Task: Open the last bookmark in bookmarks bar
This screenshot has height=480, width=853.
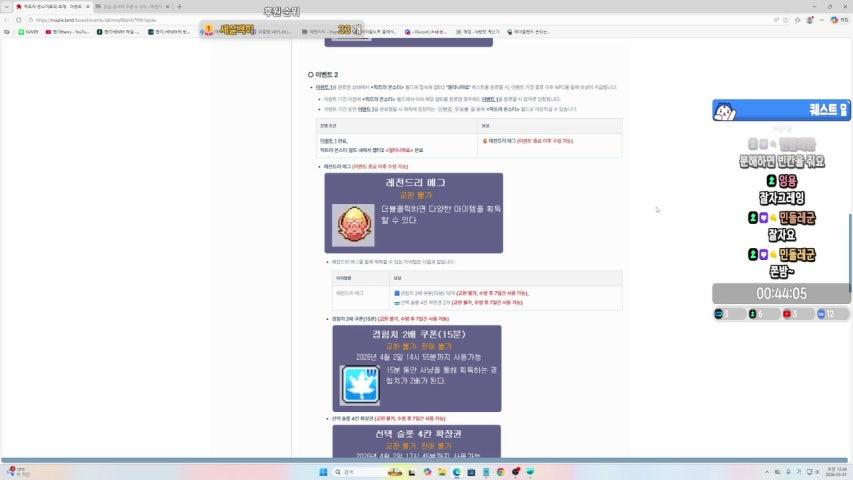Action: pyautogui.click(x=528, y=32)
